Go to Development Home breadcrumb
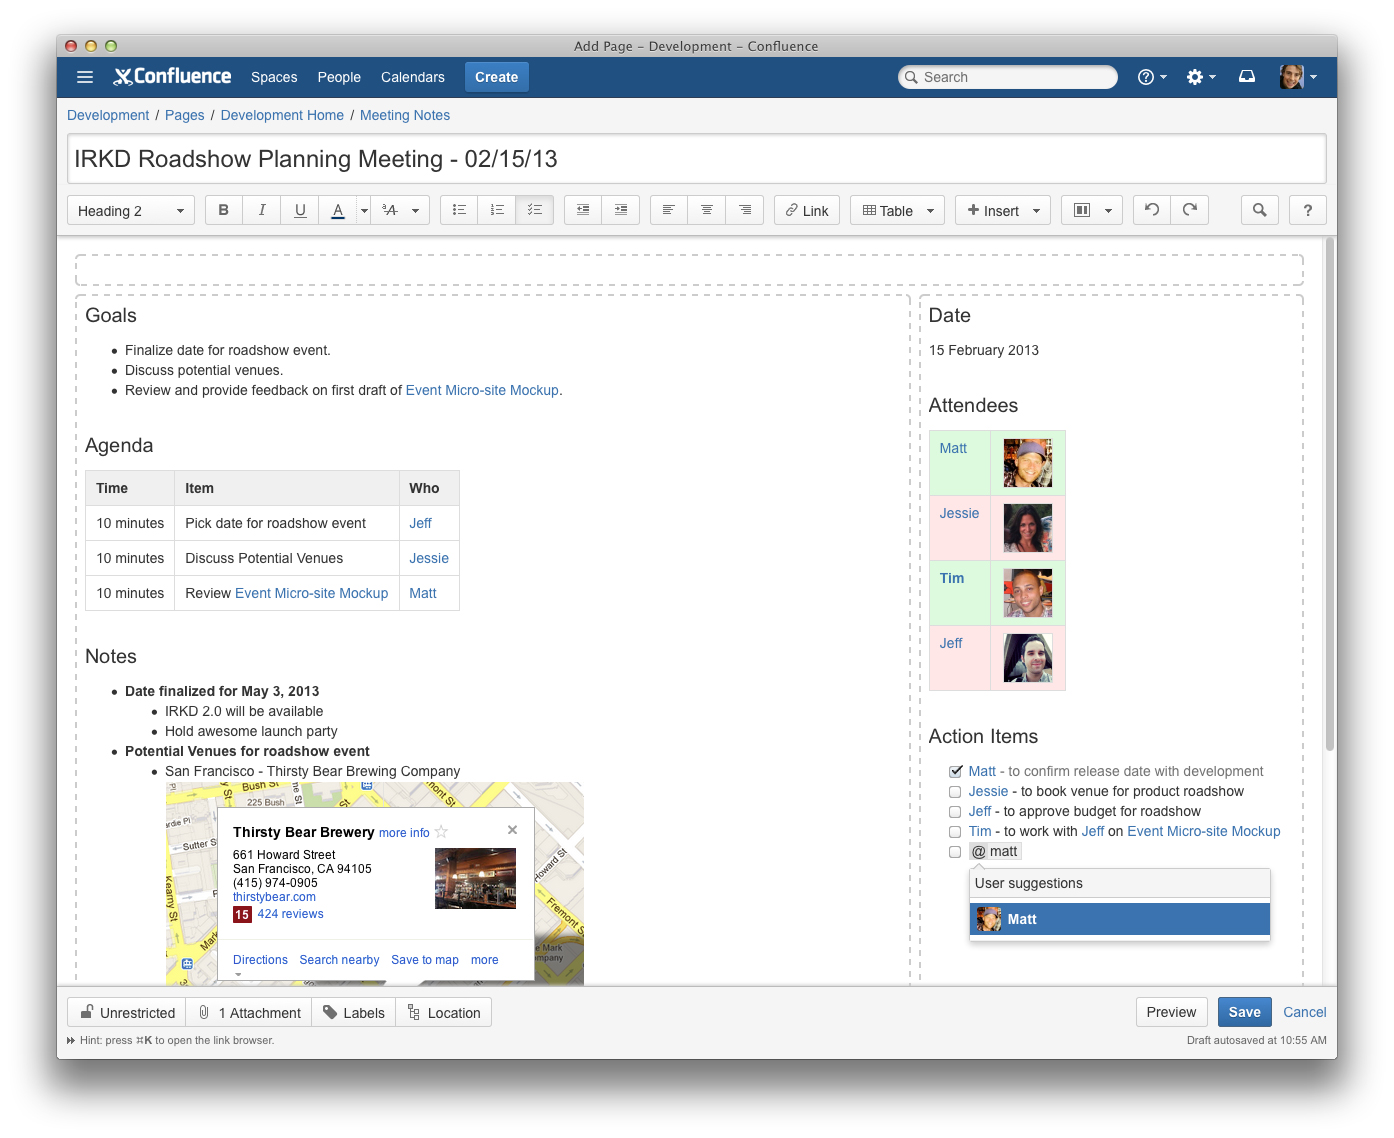This screenshot has width=1394, height=1138. (282, 115)
